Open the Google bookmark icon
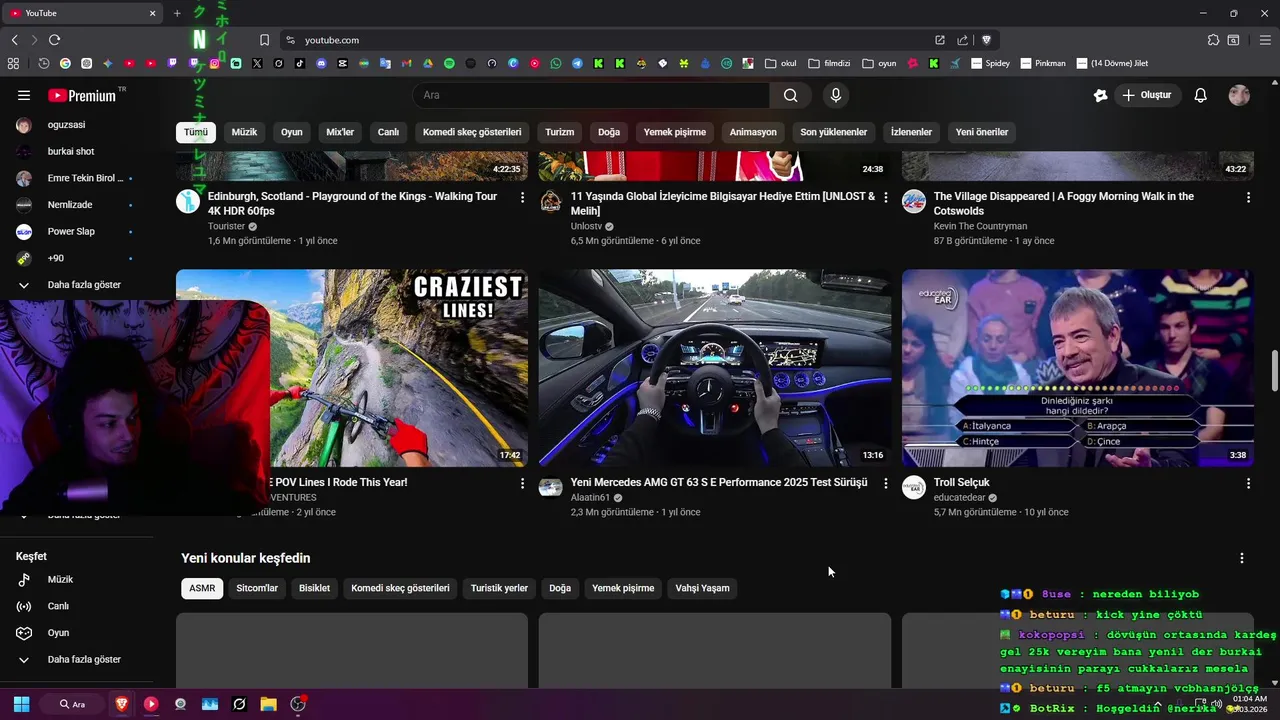 pyautogui.click(x=65, y=63)
